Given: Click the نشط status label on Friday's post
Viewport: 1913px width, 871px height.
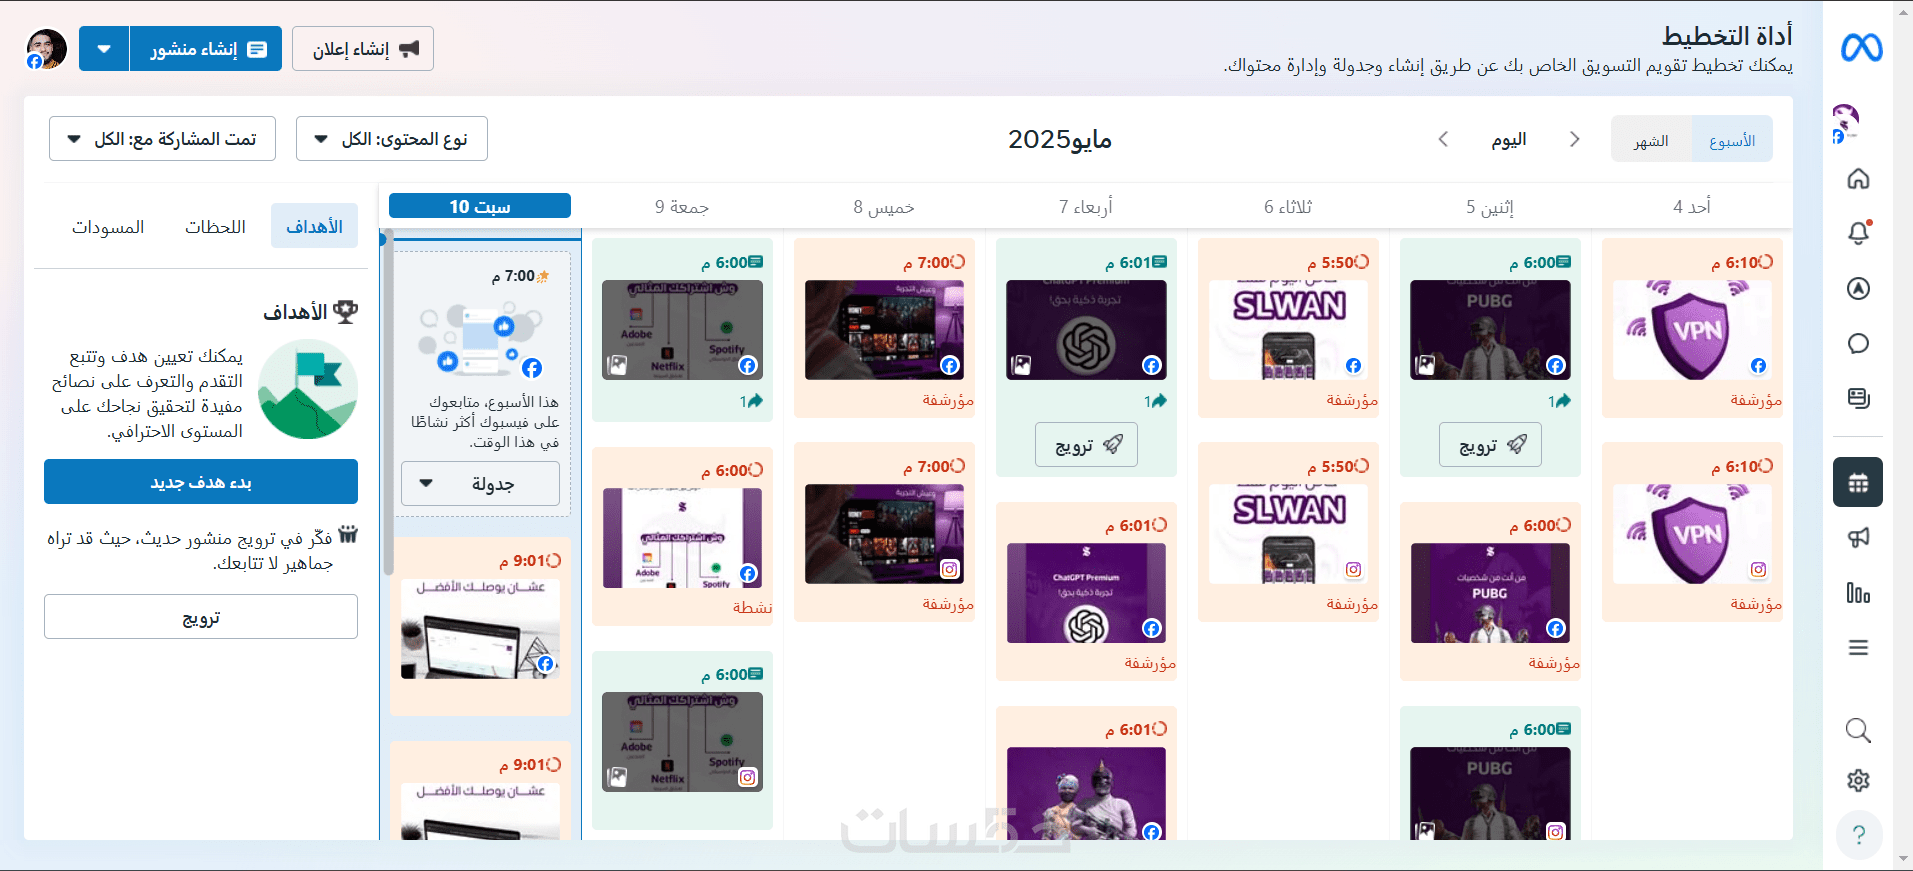Looking at the screenshot, I should click(752, 608).
